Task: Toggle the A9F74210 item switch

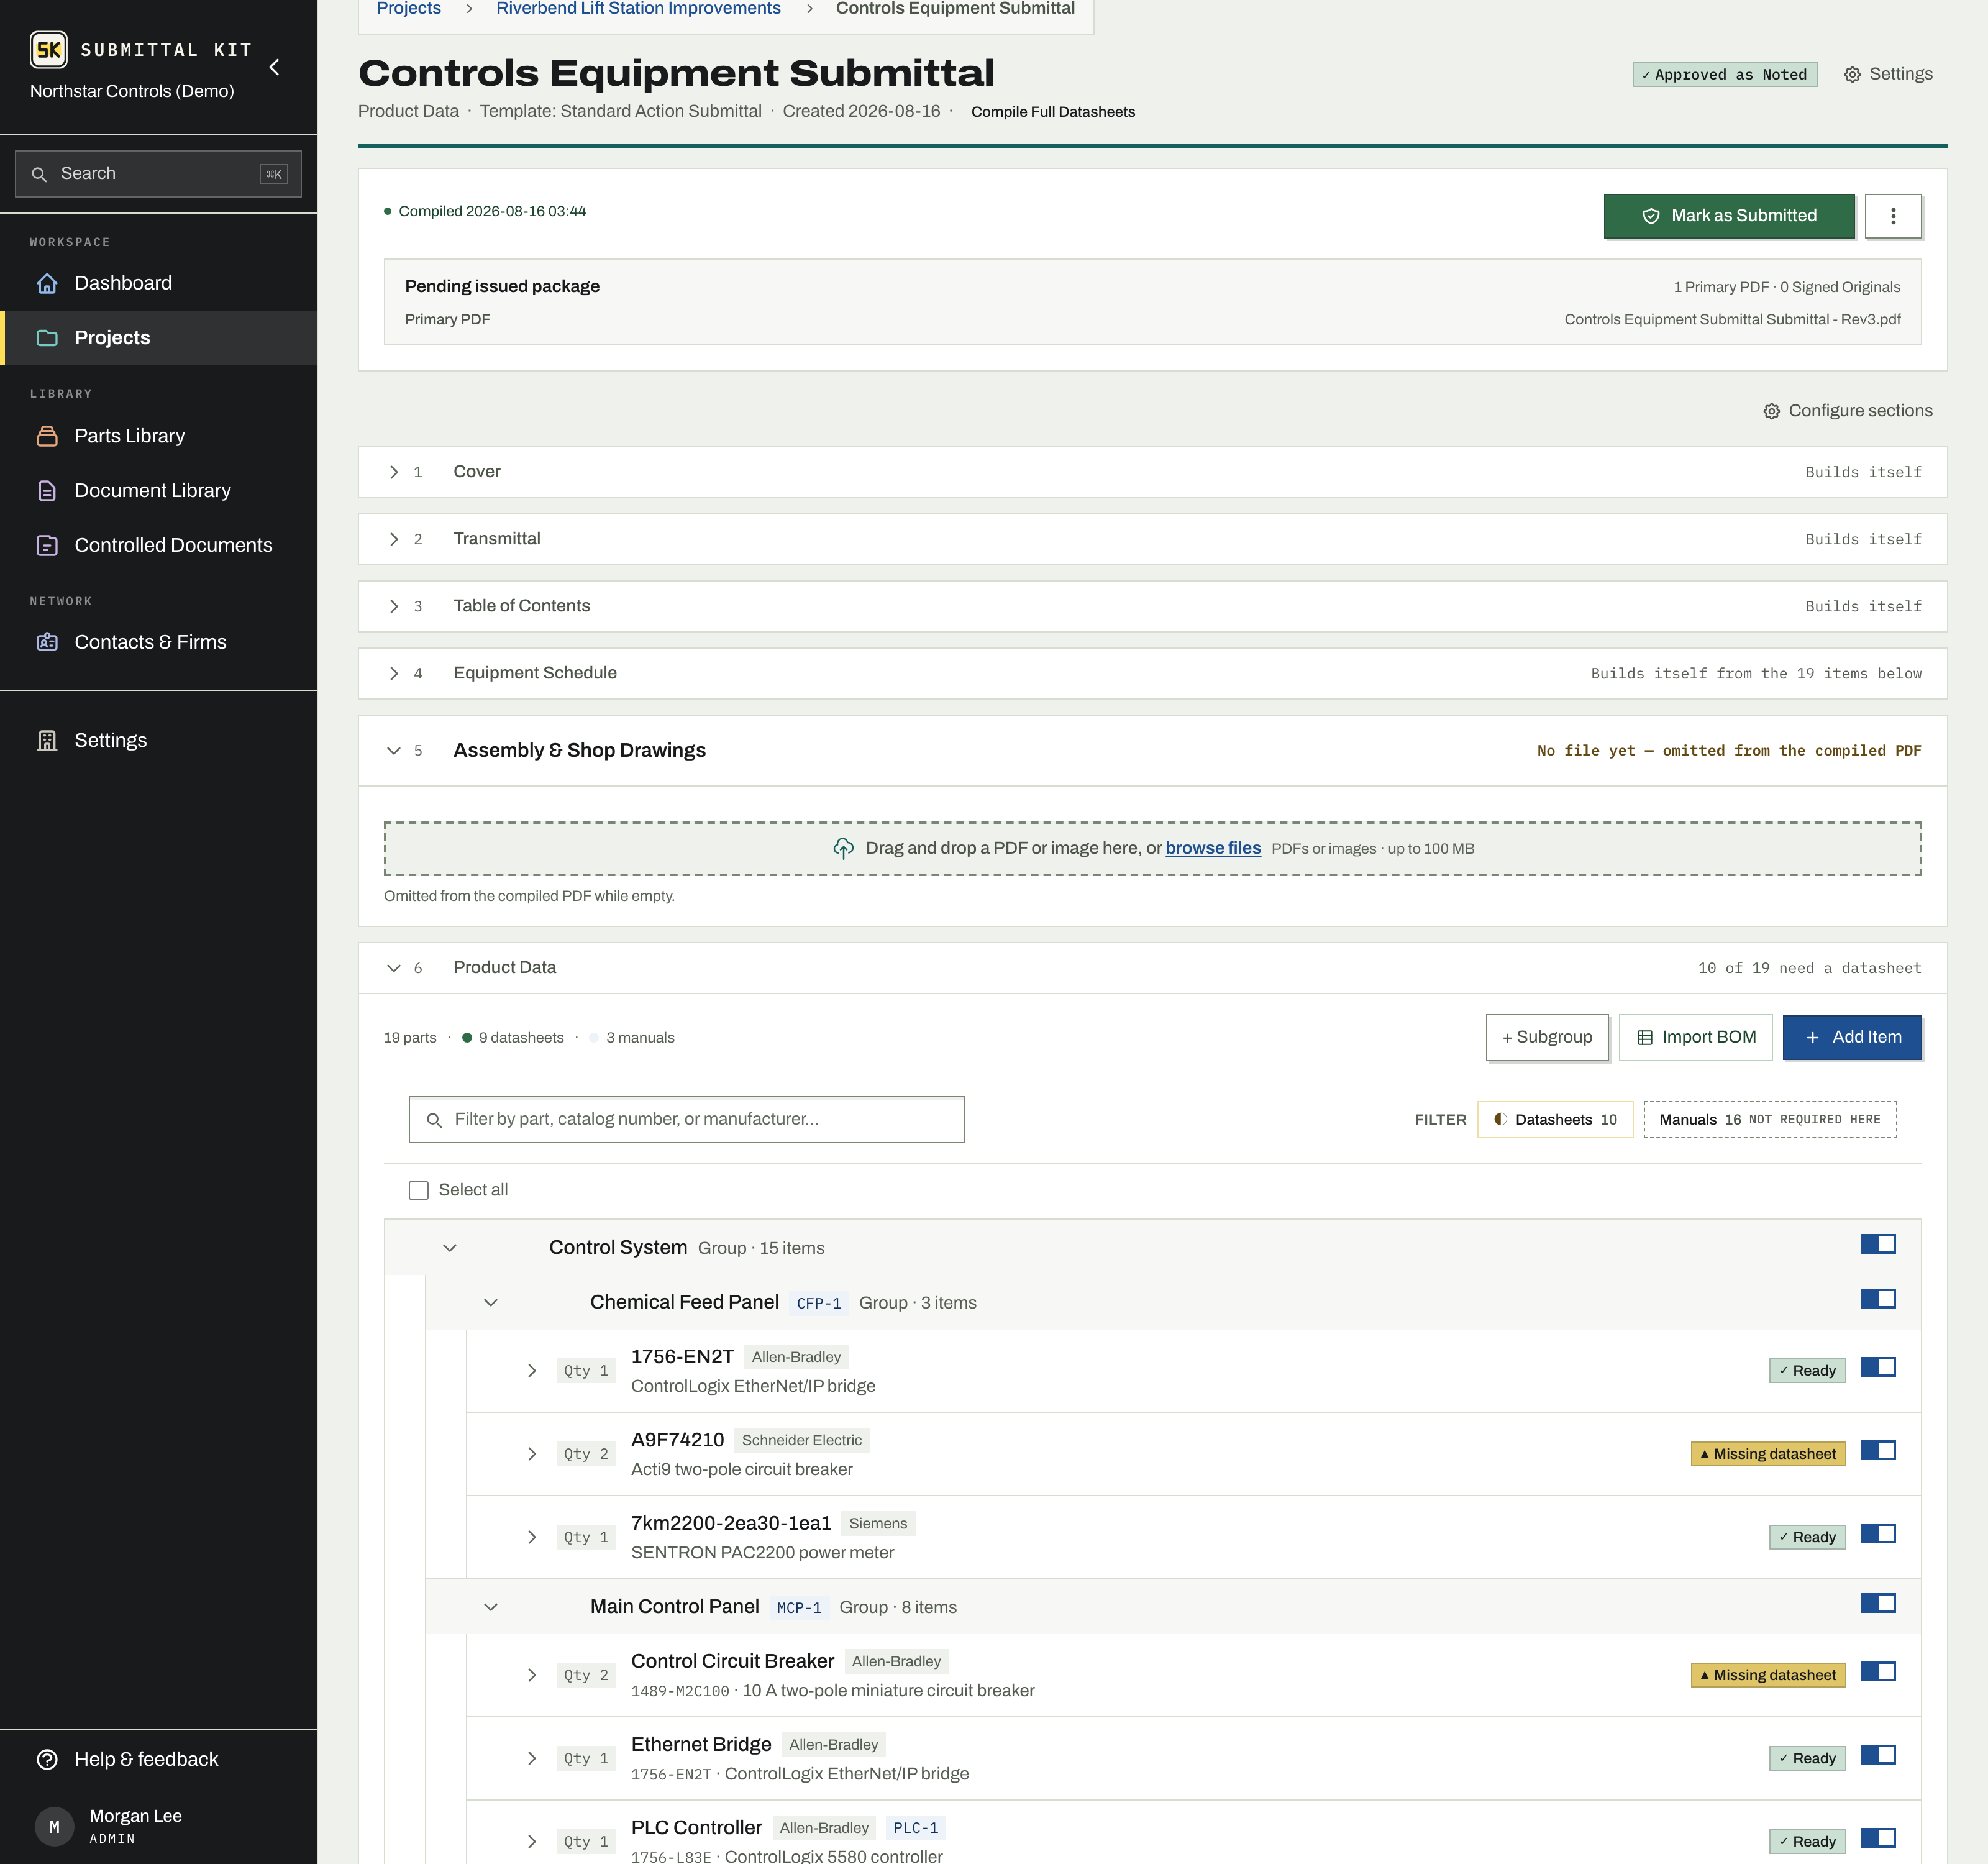Action: coord(1878,1450)
